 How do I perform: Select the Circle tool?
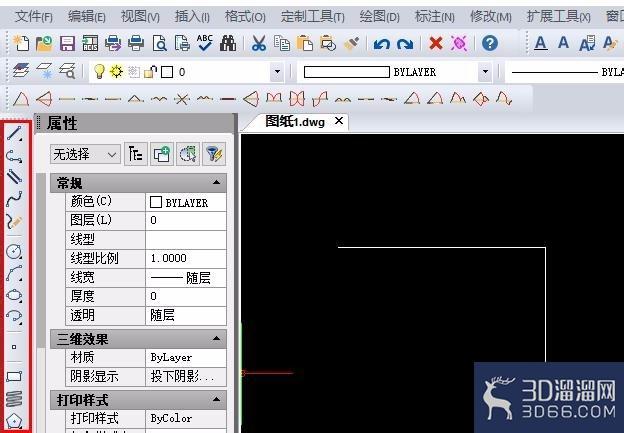coord(14,251)
